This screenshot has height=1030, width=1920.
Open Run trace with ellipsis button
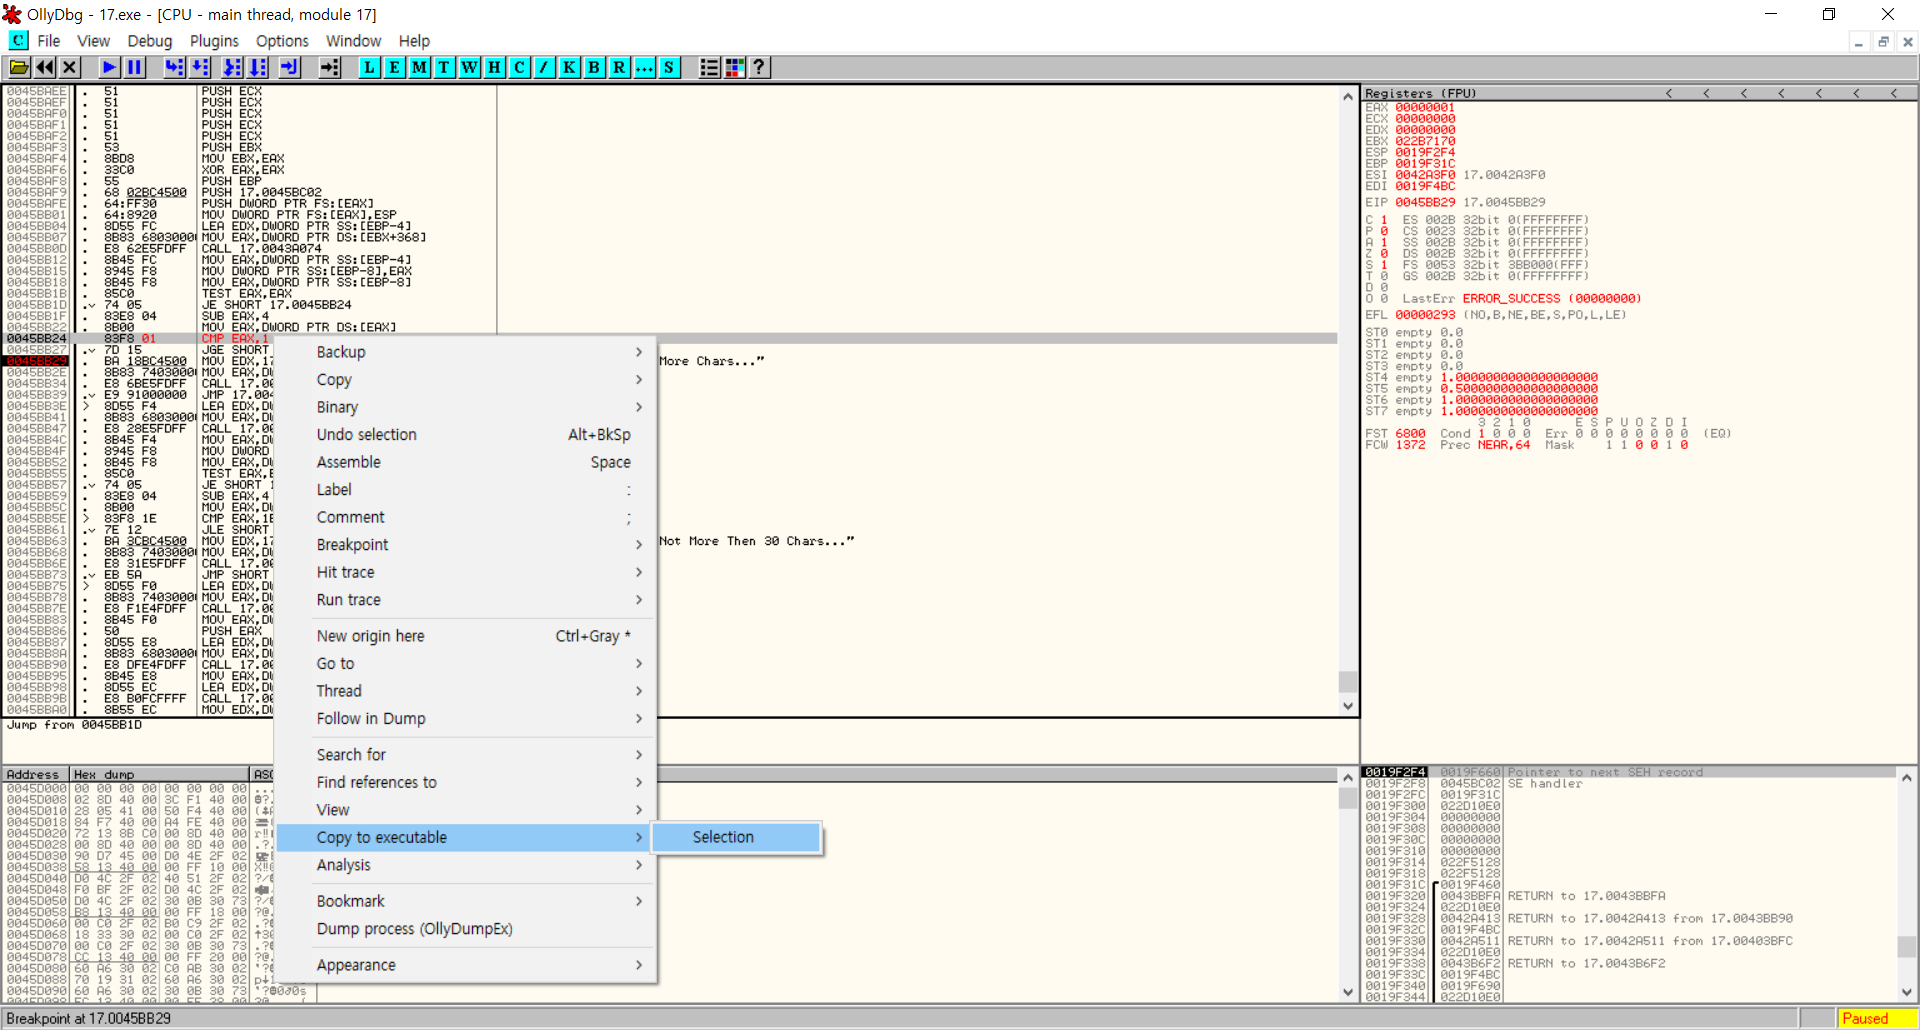[645, 67]
